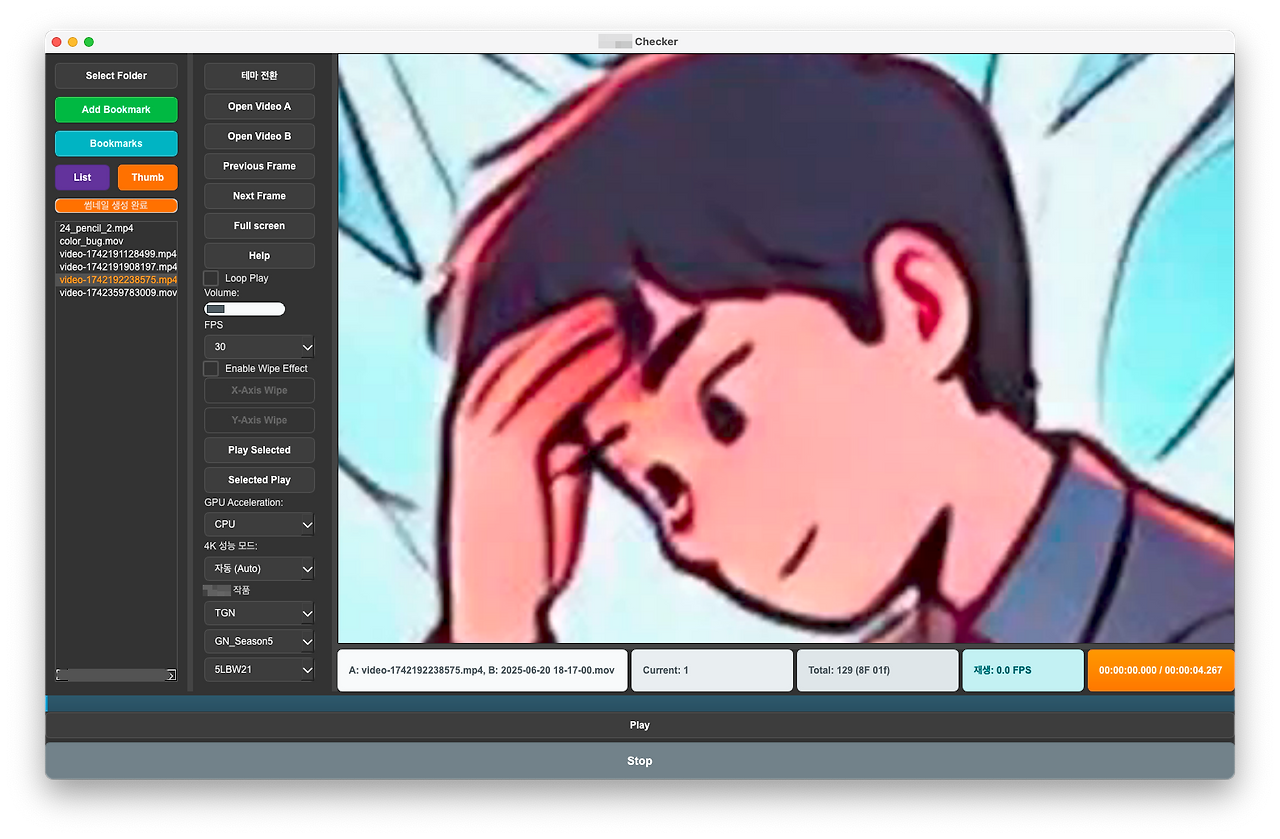Stop playback with the Stop button
The width and height of the screenshot is (1280, 839).
click(x=640, y=761)
